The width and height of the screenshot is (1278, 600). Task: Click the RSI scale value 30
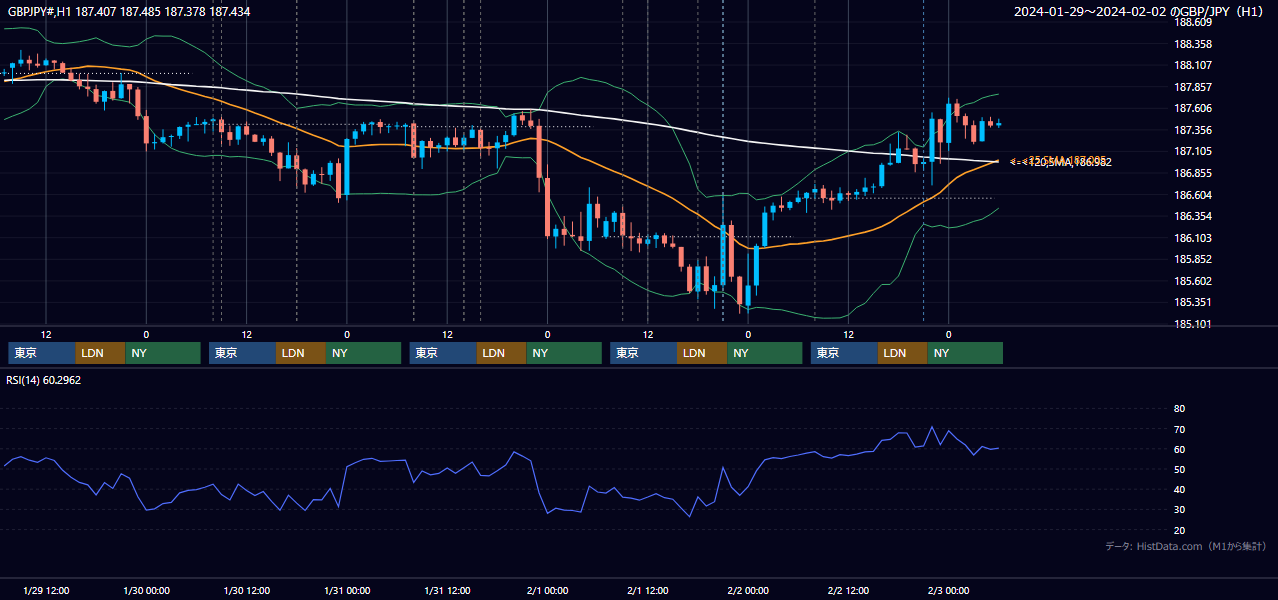[1179, 509]
